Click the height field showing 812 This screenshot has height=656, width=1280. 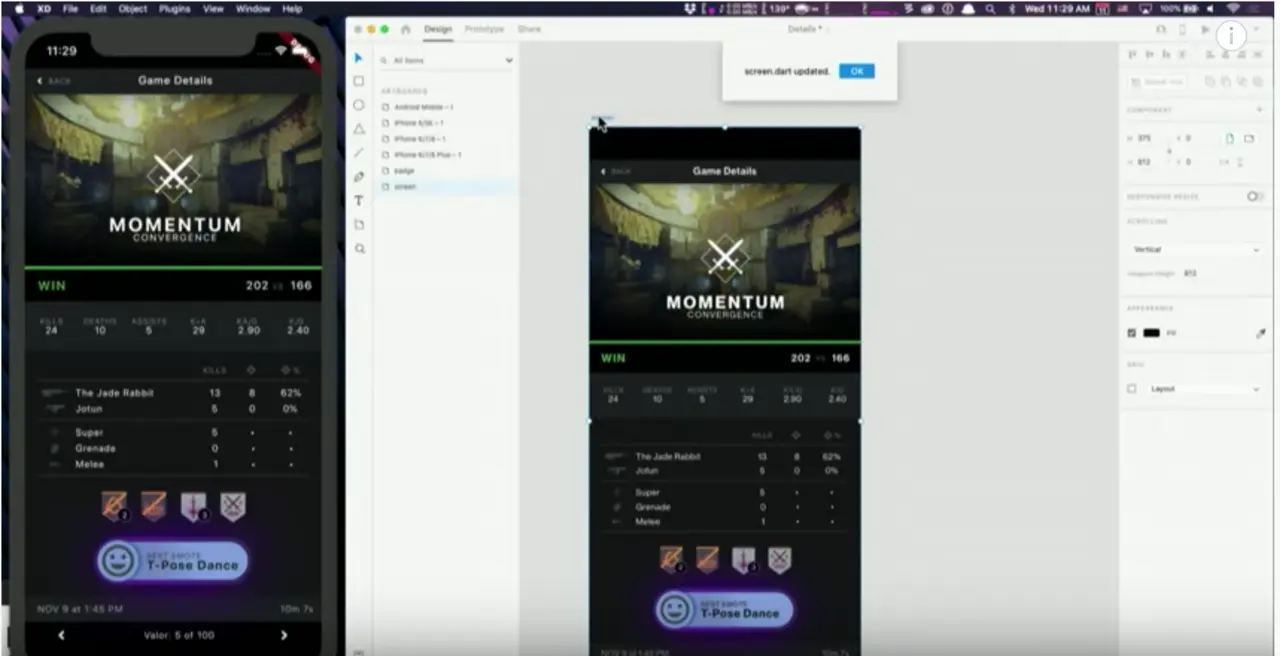coord(1146,162)
